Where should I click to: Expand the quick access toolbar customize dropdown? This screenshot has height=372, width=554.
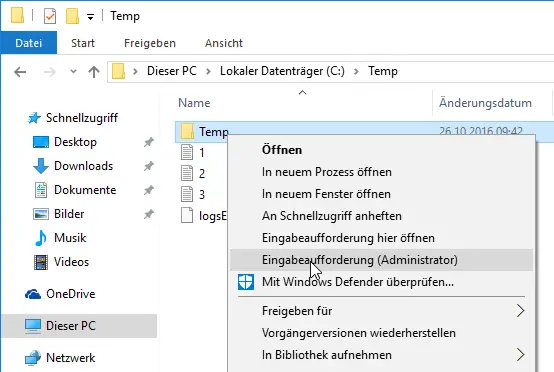[90, 17]
